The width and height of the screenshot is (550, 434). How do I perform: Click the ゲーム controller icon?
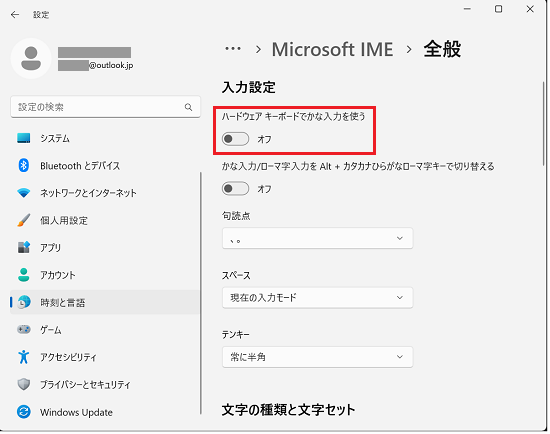click(x=24, y=329)
